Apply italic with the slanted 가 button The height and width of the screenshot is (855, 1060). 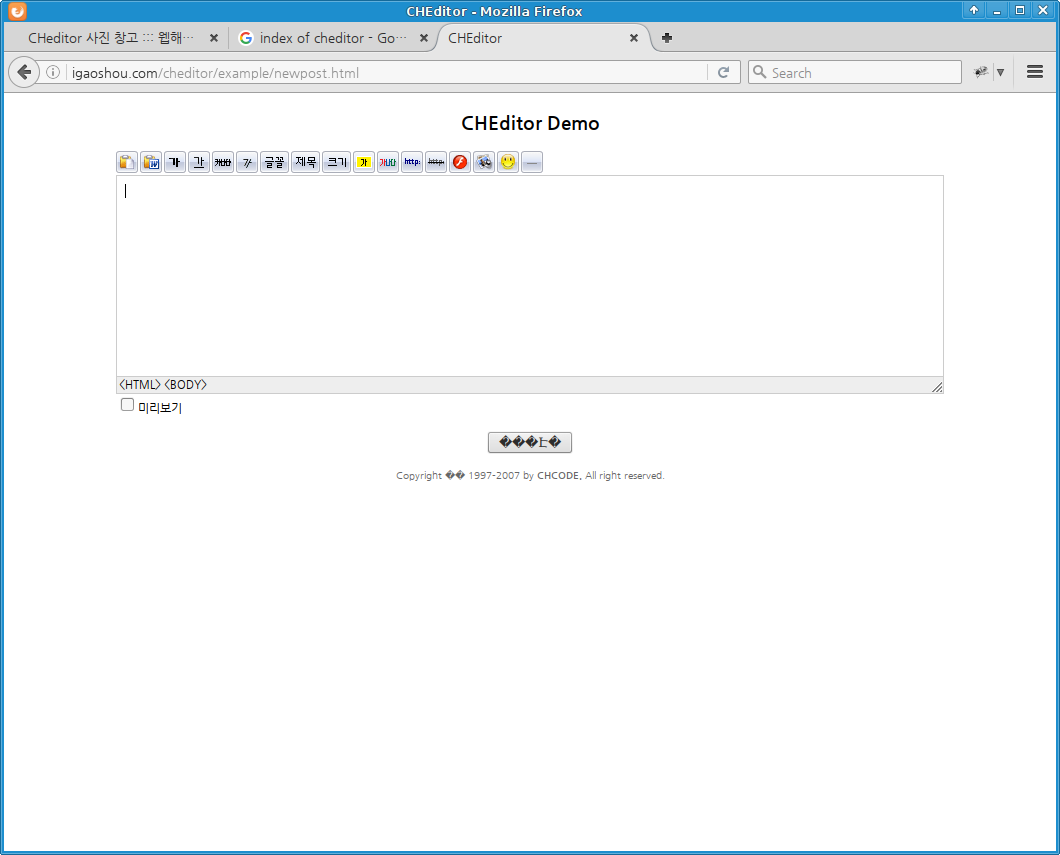point(247,162)
